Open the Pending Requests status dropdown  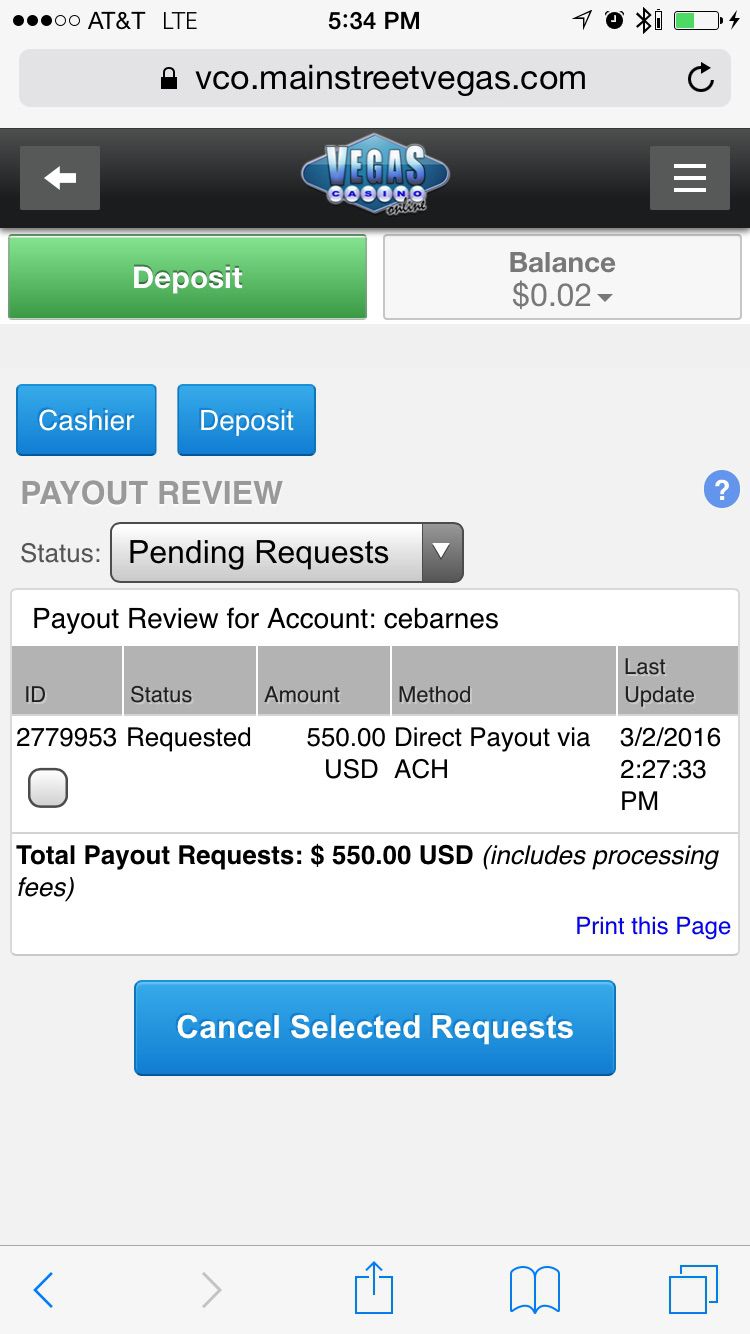coord(287,552)
